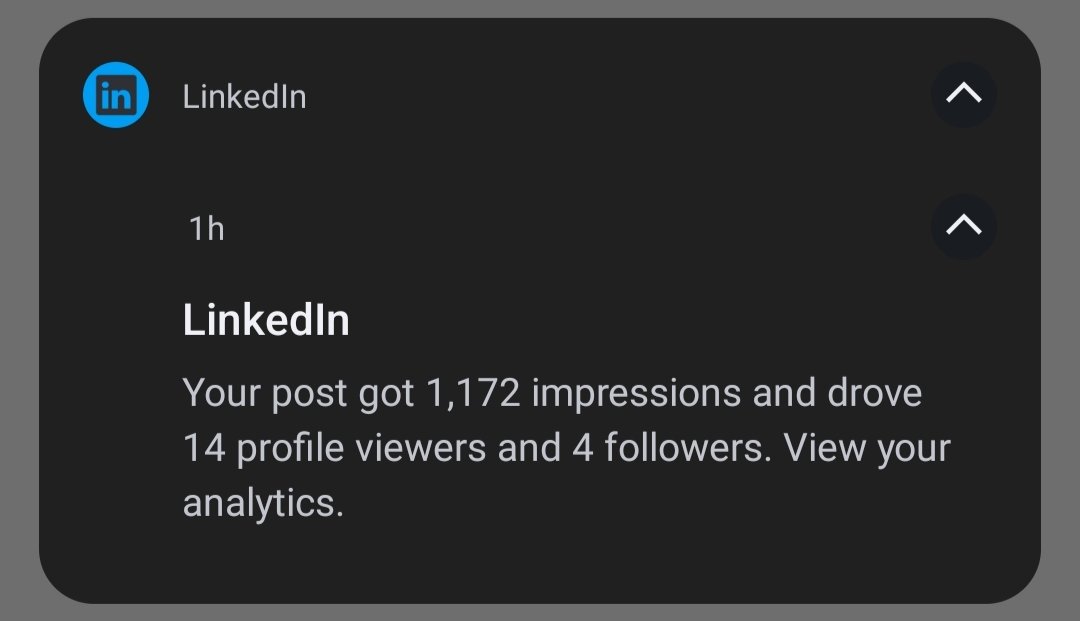This screenshot has height=621, width=1080.
Task: Tap the blue LinkedIn app icon
Action: 116,95
